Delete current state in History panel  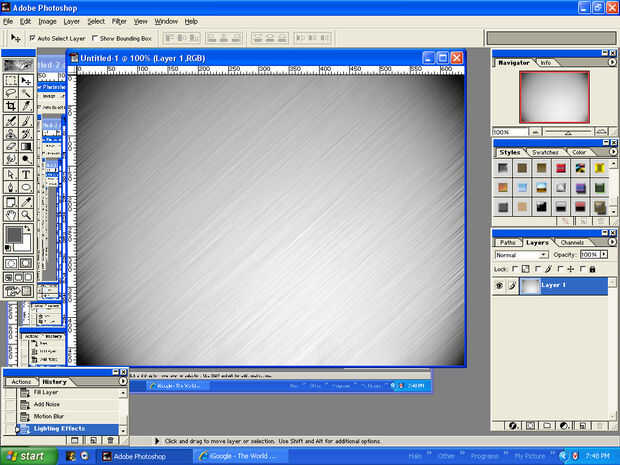click(x=110, y=440)
